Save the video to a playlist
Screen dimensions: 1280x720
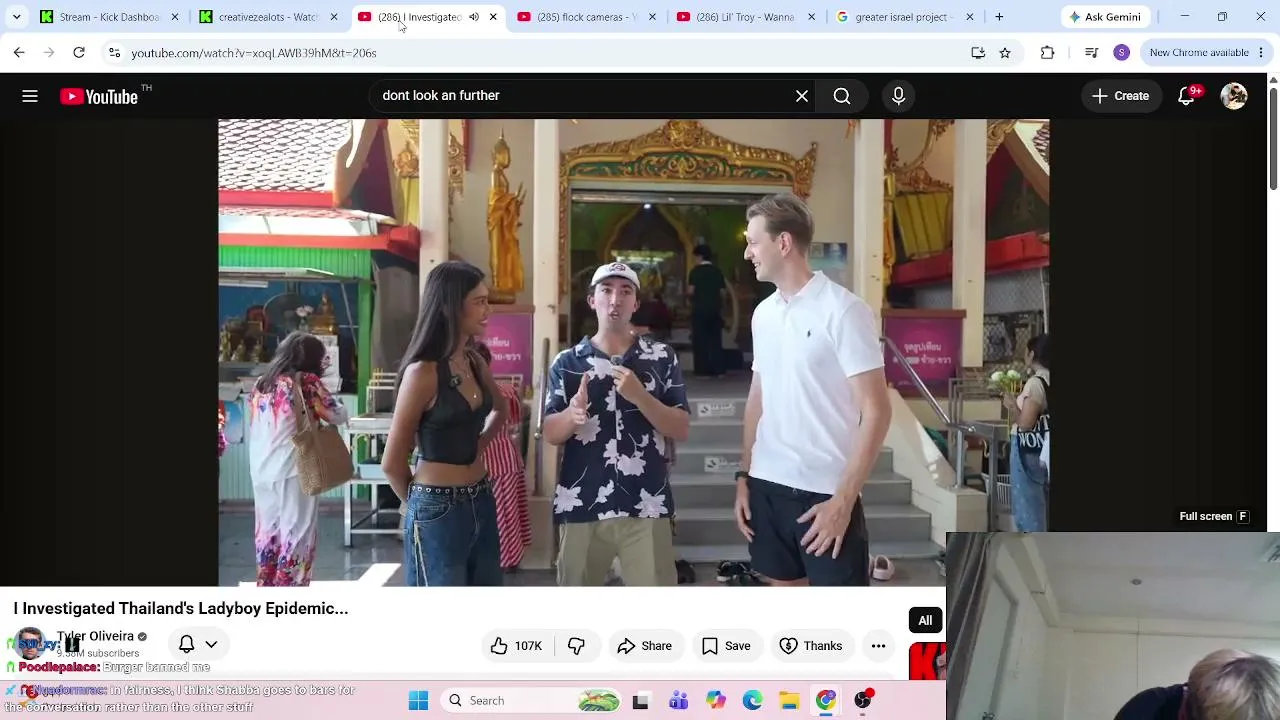pyautogui.click(x=726, y=646)
